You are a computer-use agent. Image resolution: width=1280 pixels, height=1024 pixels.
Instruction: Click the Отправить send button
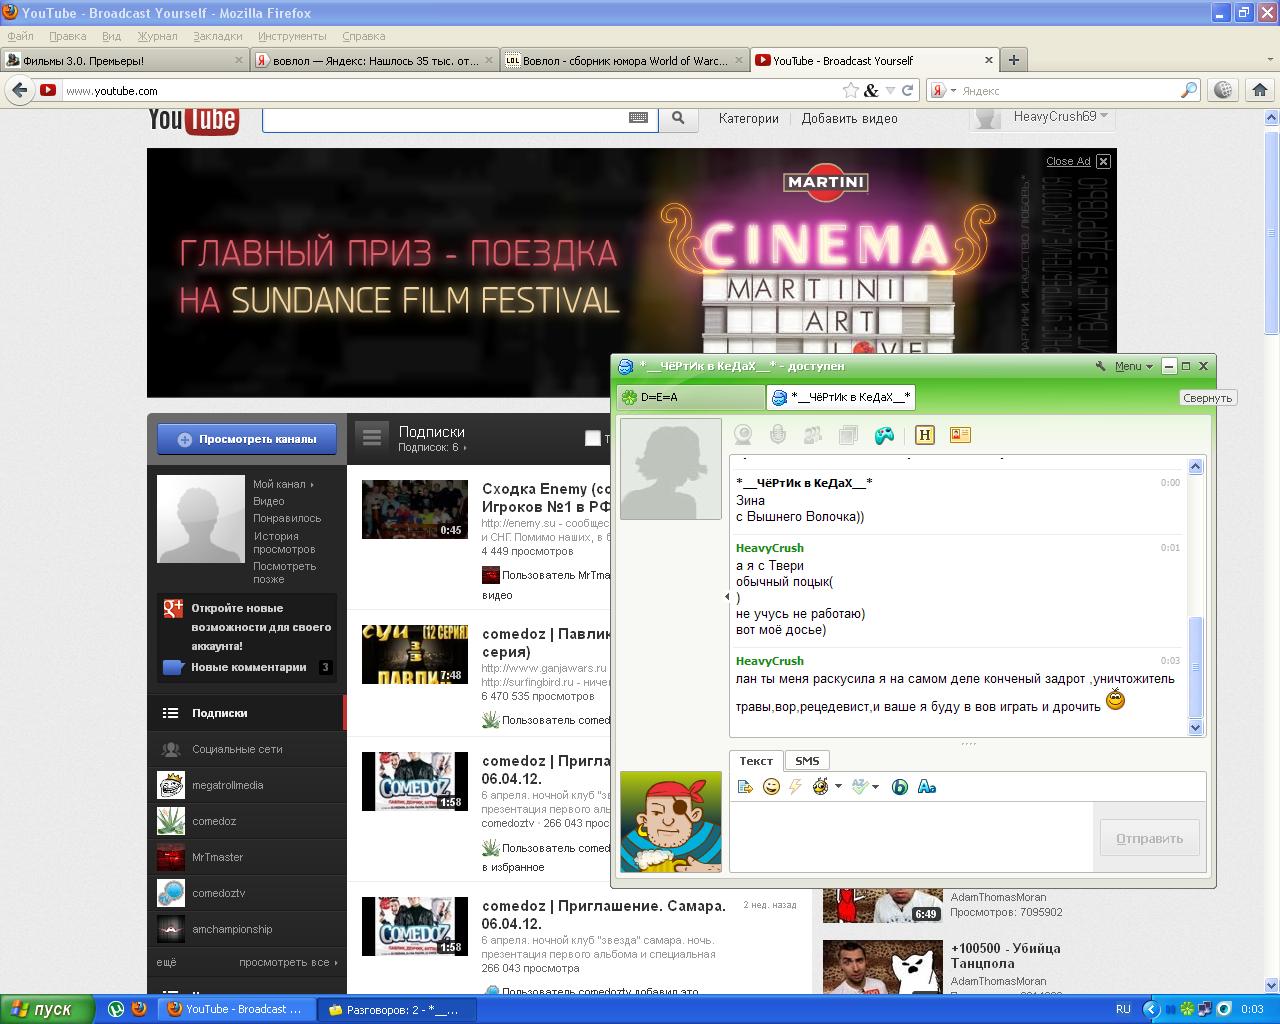coord(1149,838)
